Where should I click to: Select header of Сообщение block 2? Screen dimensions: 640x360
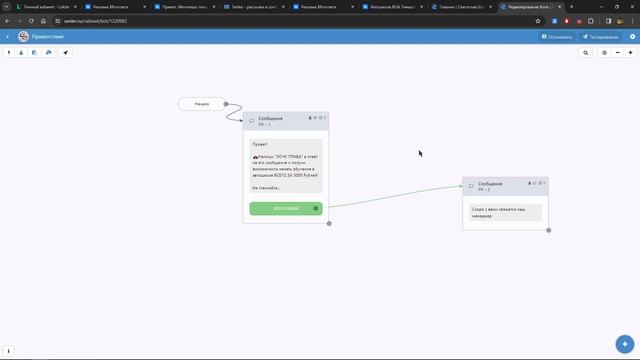(x=505, y=187)
